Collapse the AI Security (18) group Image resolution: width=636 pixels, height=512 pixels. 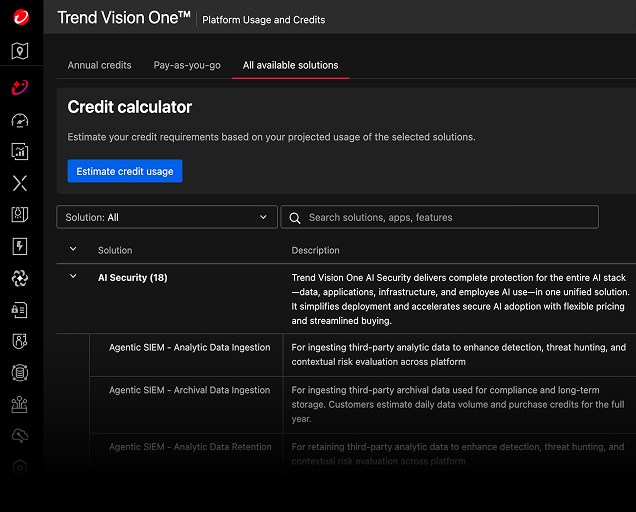[73, 277]
